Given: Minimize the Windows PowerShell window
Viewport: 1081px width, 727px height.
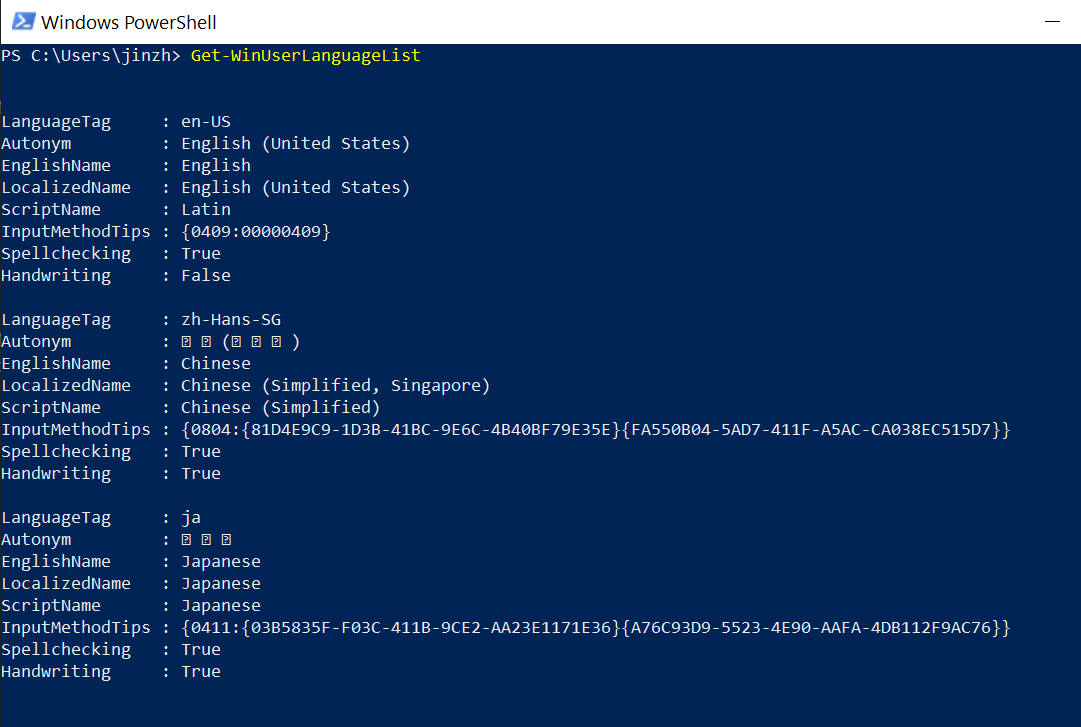Looking at the screenshot, I should (x=1052, y=21).
